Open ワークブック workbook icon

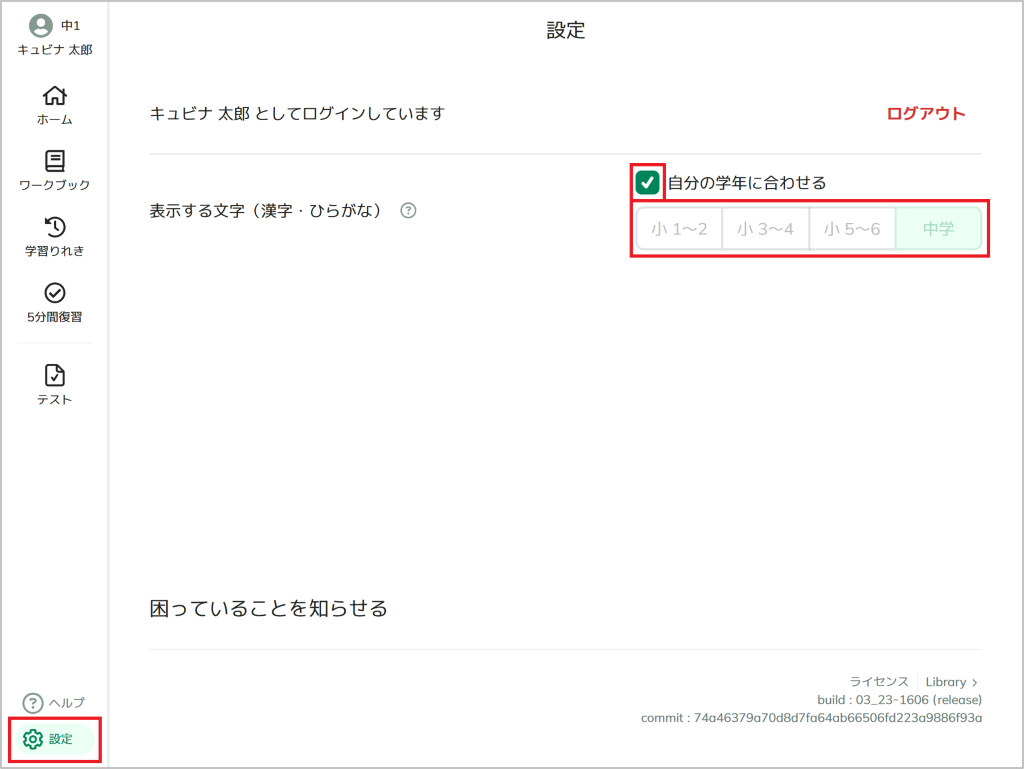55,161
